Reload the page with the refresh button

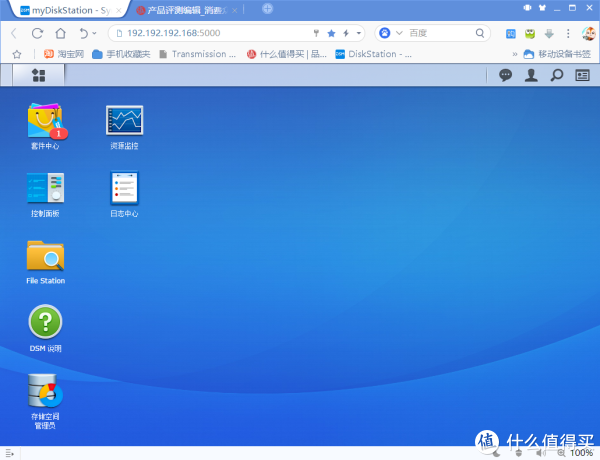37,33
